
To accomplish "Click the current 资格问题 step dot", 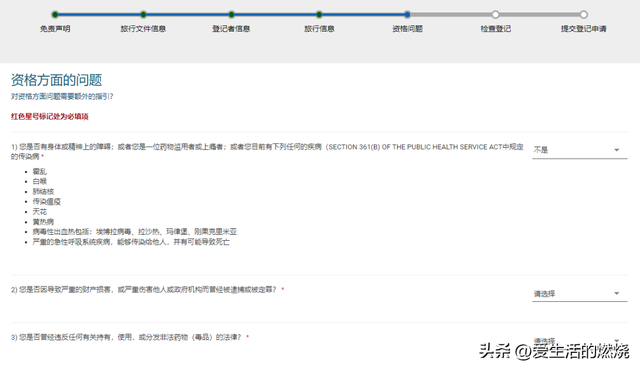I will pos(407,15).
